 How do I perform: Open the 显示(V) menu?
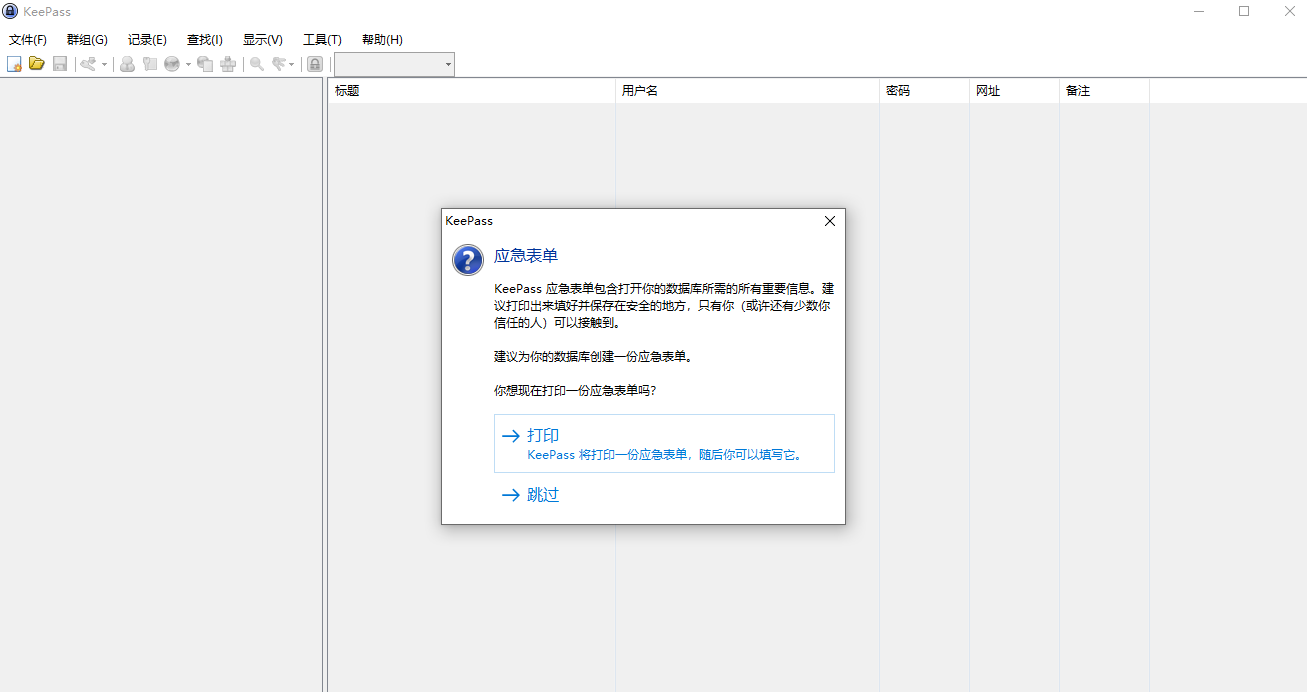click(263, 40)
